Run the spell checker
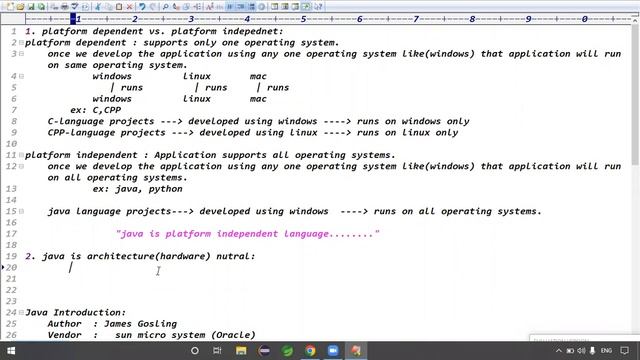This screenshot has height=360, width=640. coord(75,7)
